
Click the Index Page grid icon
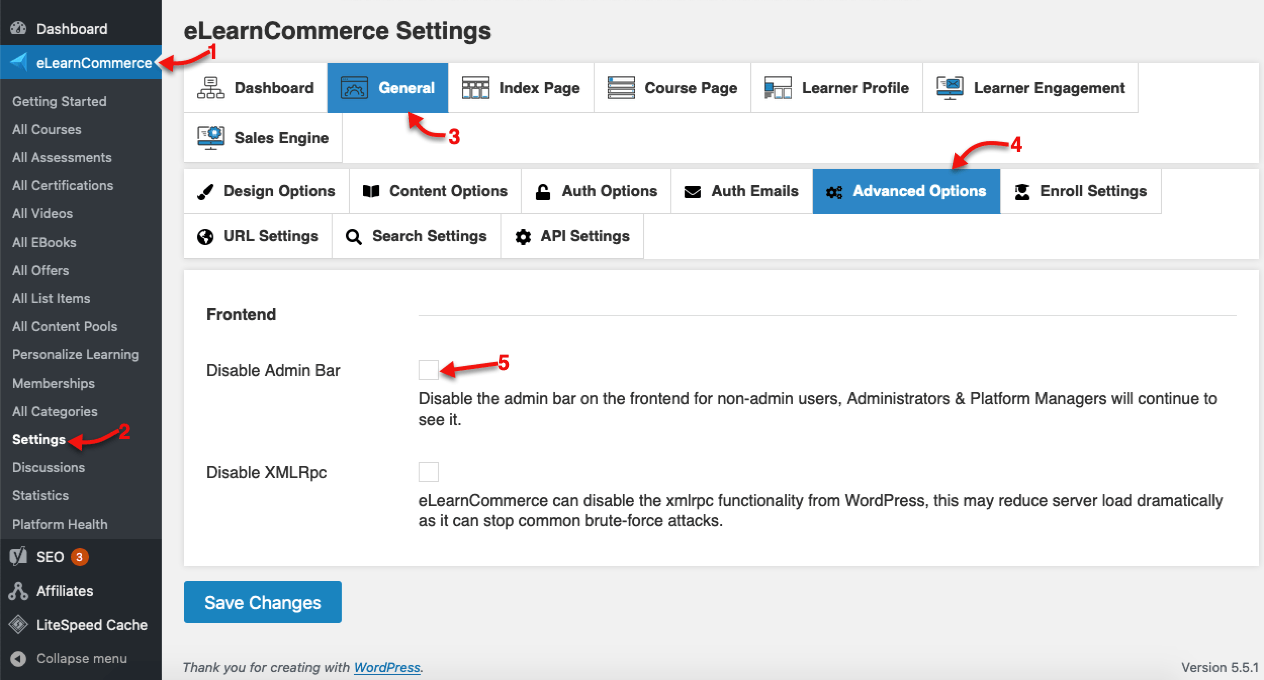(x=475, y=88)
